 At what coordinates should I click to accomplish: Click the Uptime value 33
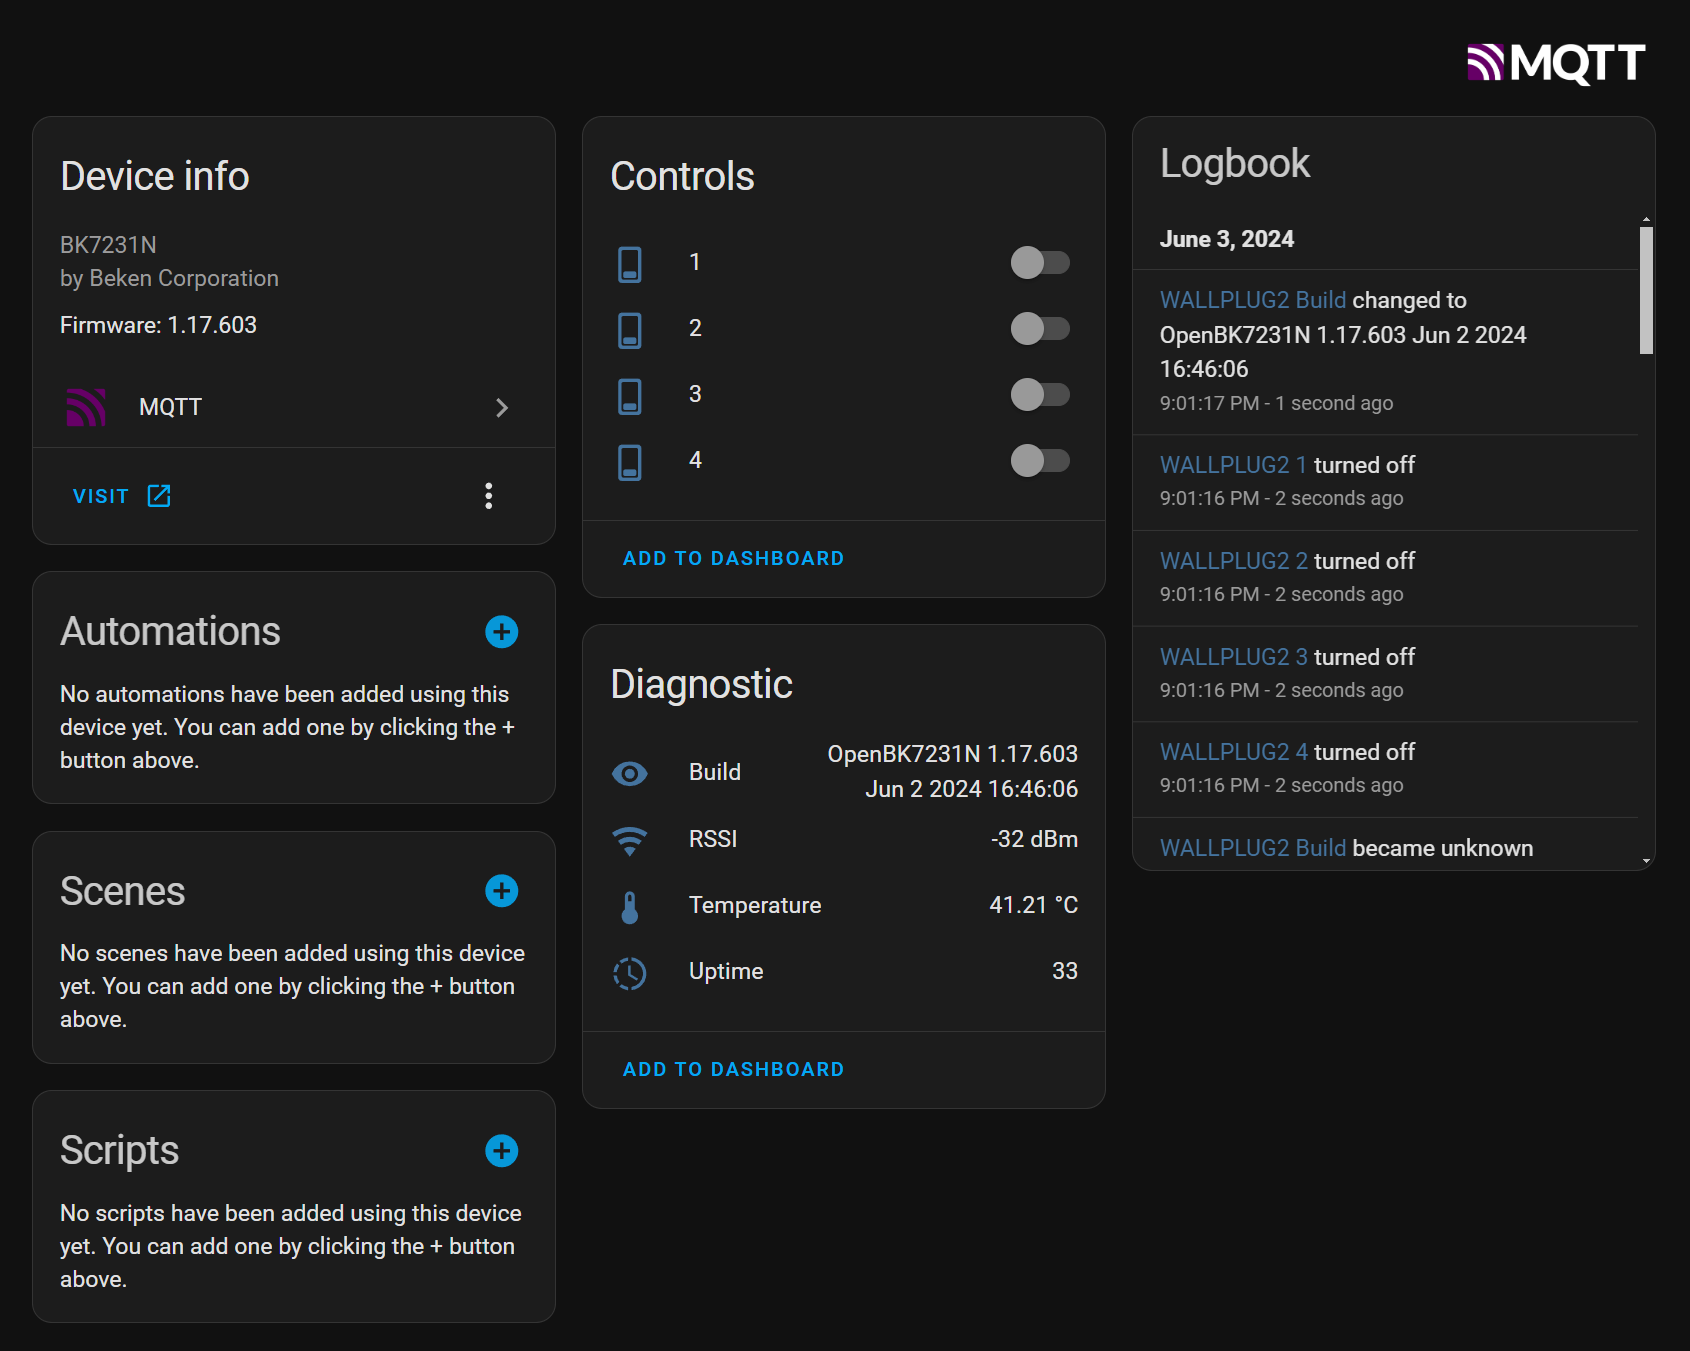[1065, 971]
